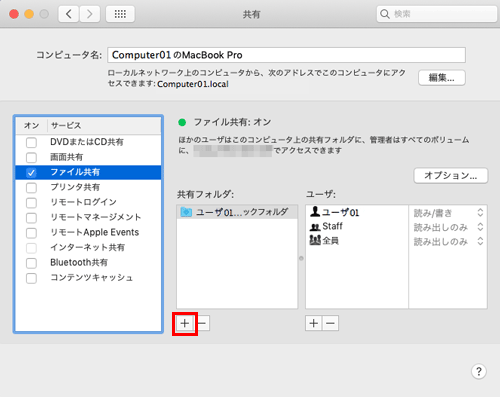
Task: Go forward with the right arrow
Action: pyautogui.click(x=90, y=14)
